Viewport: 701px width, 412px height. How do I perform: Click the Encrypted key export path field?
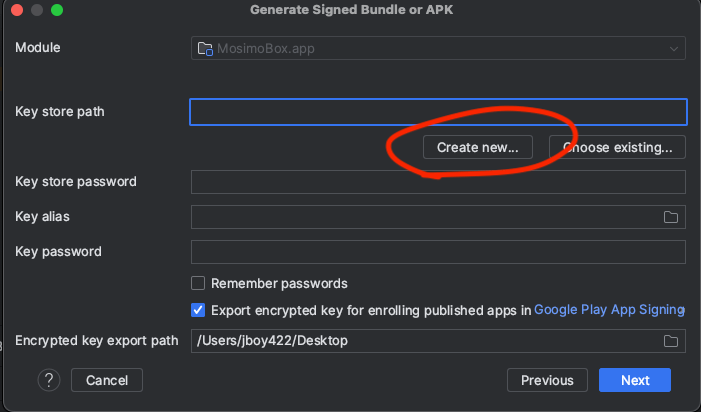point(425,341)
